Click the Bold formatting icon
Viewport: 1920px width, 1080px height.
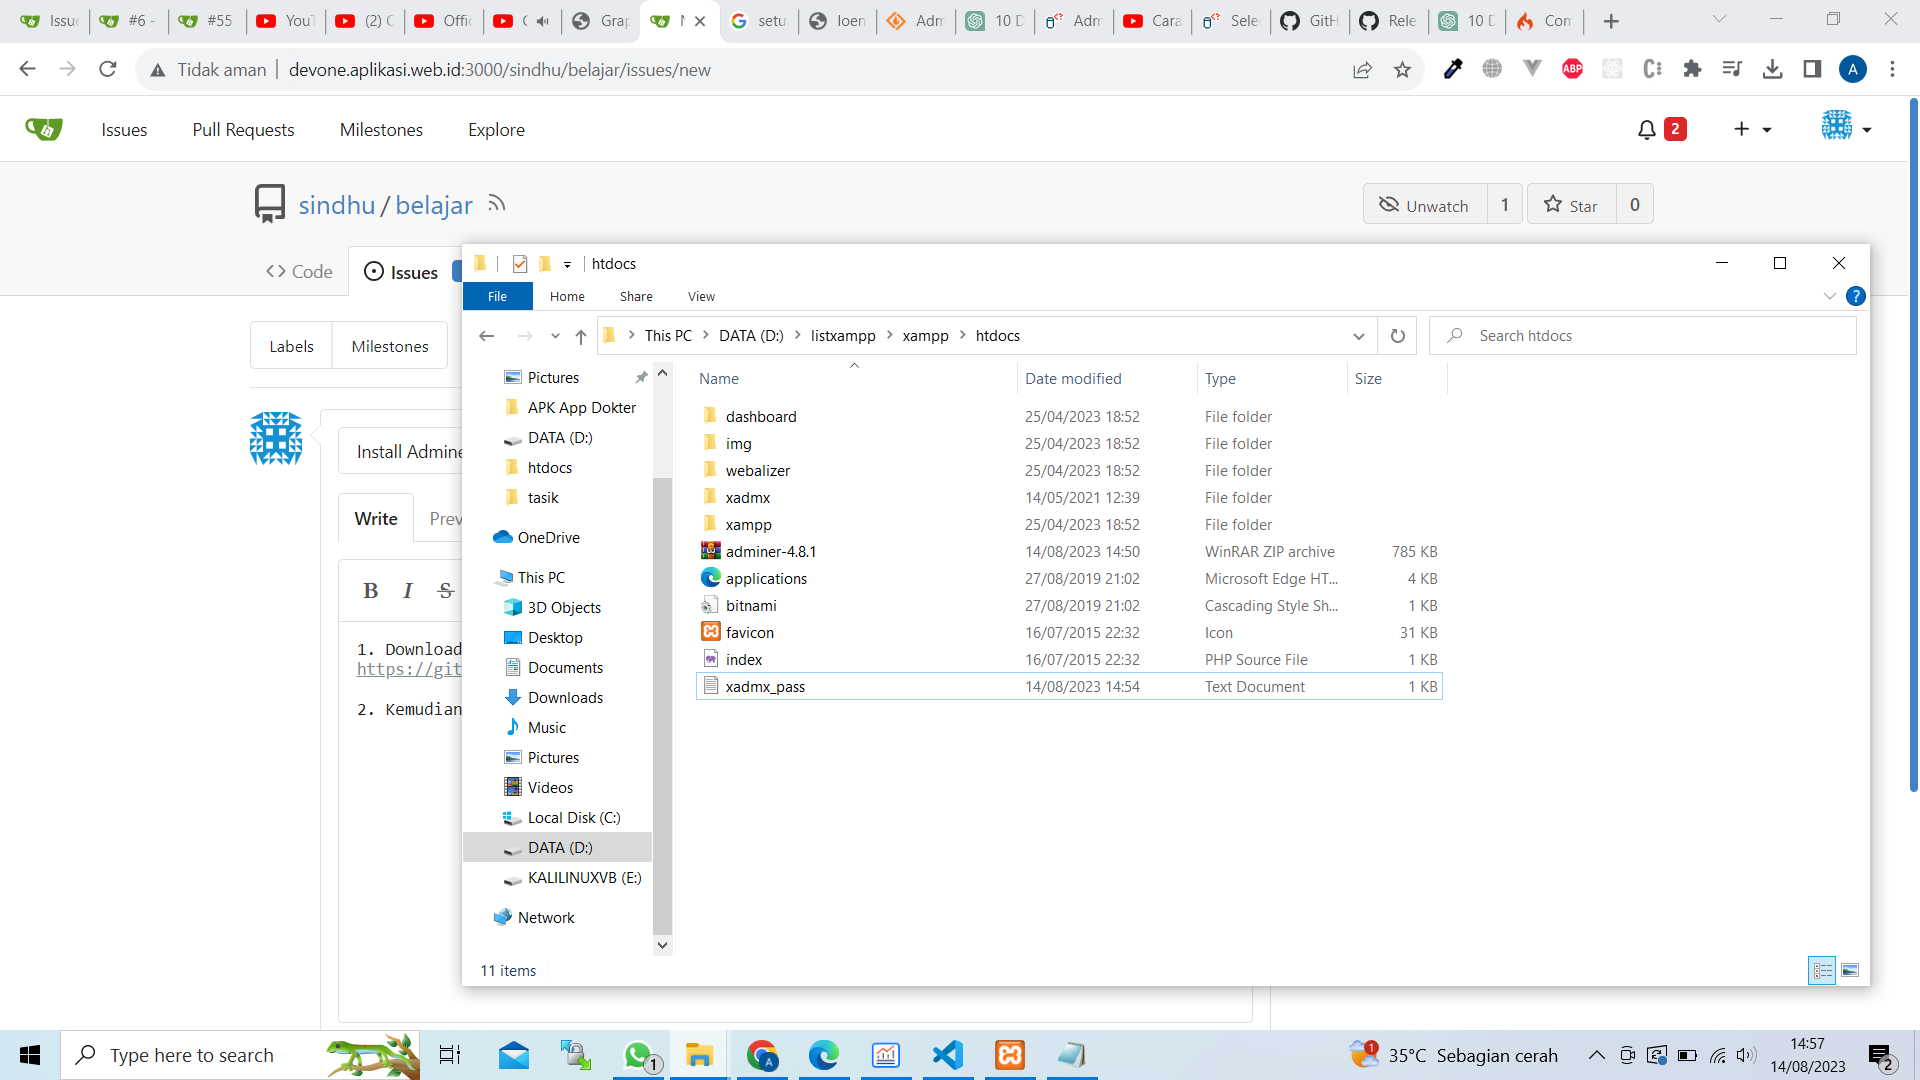coord(370,591)
